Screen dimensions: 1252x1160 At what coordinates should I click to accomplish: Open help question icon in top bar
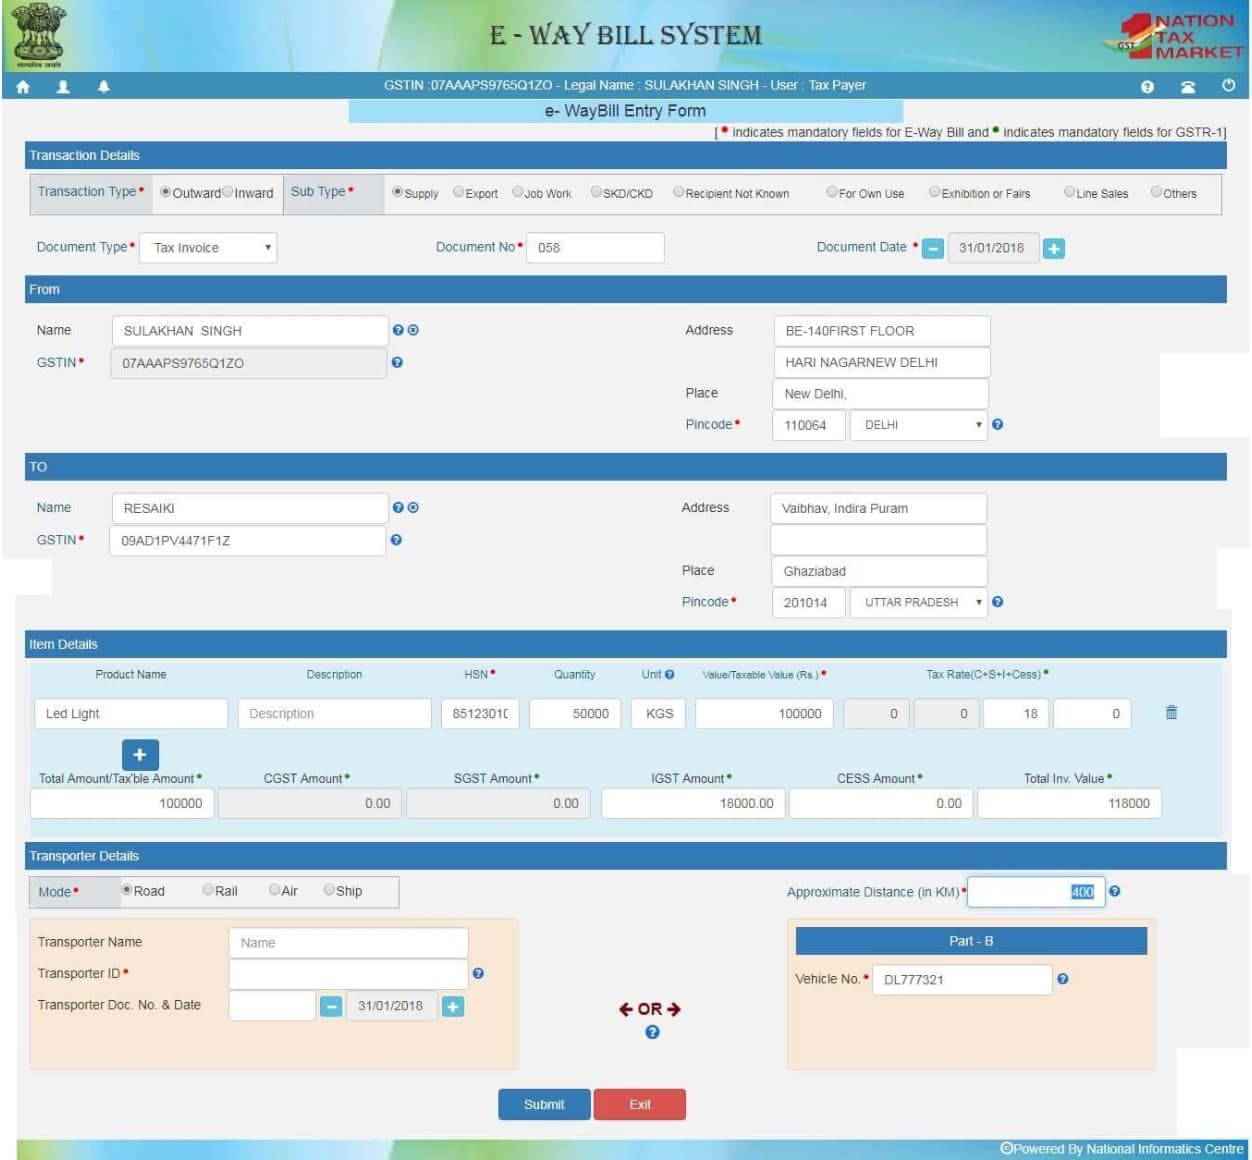(1147, 87)
